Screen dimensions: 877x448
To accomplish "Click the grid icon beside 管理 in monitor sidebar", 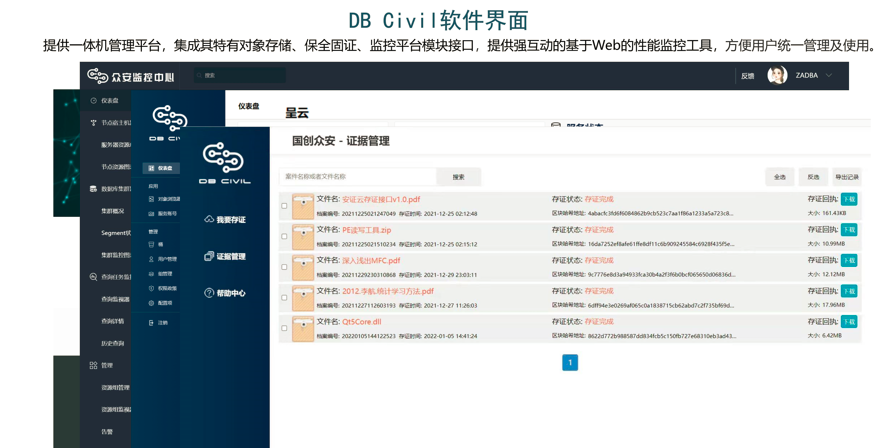I will [93, 365].
